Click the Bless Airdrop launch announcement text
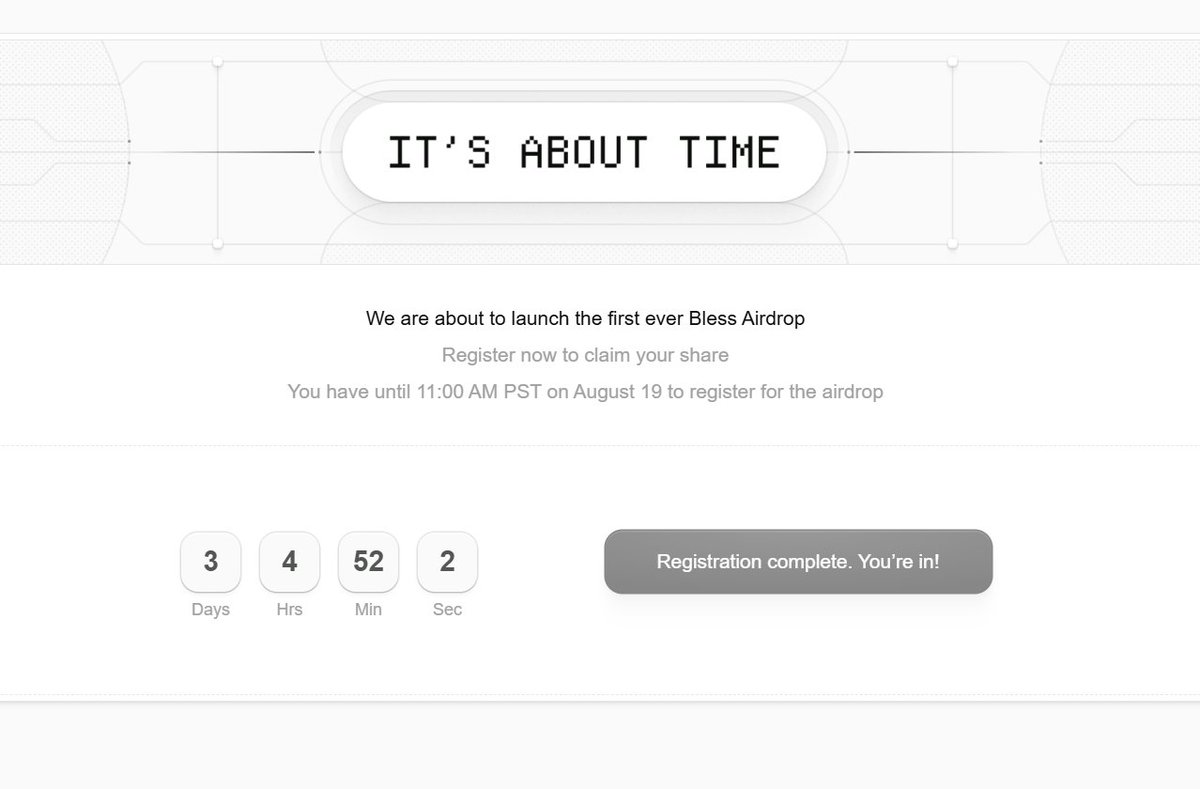This screenshot has width=1200, height=789. pos(585,319)
